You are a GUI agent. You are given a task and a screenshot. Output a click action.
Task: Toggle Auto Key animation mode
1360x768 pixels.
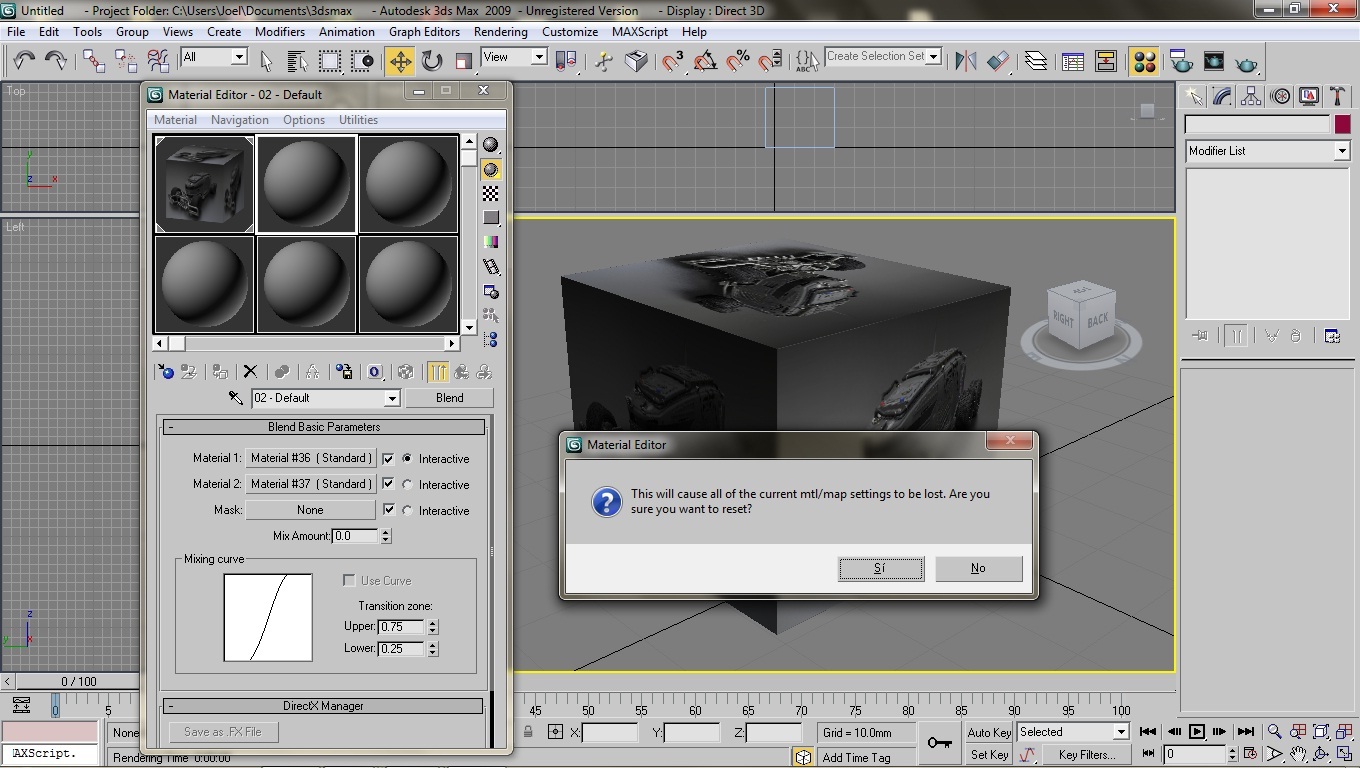pos(989,732)
